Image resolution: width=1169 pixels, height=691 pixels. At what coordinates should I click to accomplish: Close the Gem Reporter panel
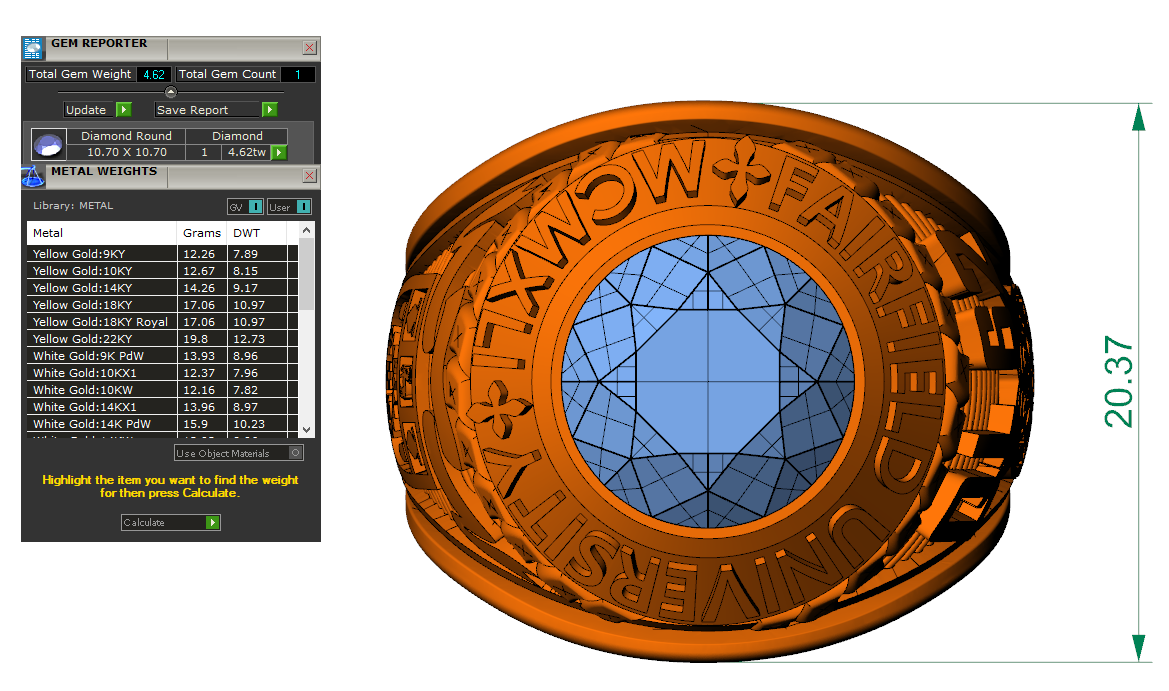(x=309, y=47)
